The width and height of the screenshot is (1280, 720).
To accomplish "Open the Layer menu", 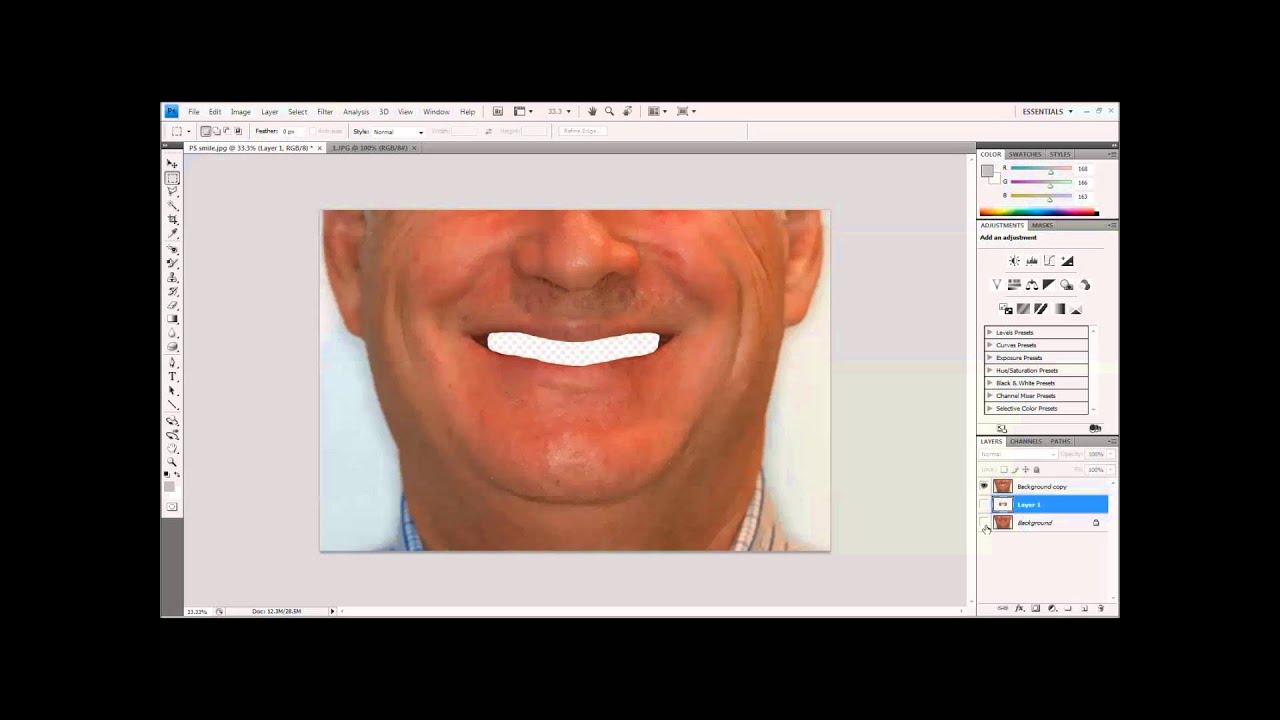I will coord(270,112).
